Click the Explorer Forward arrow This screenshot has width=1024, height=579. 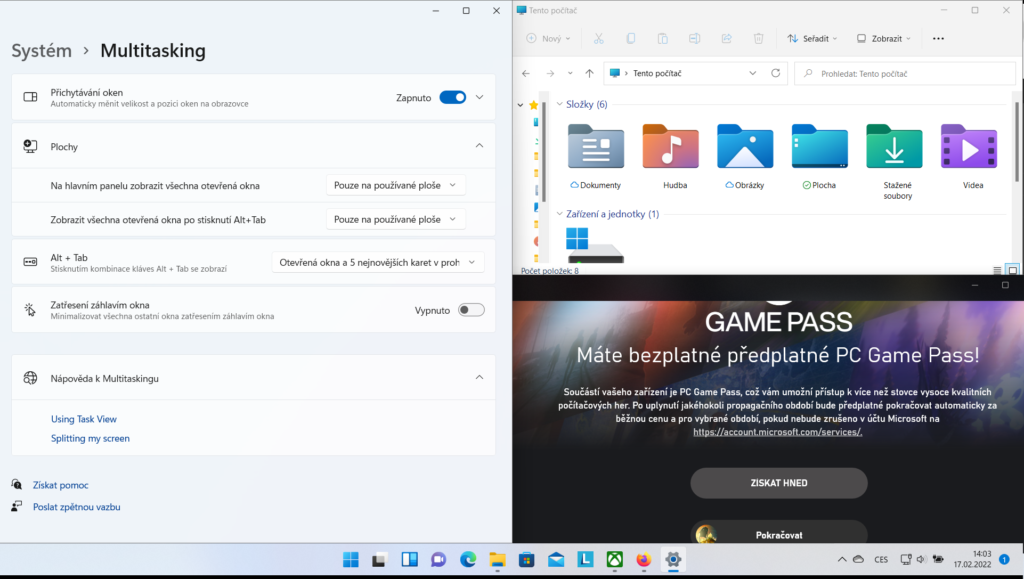coord(551,74)
